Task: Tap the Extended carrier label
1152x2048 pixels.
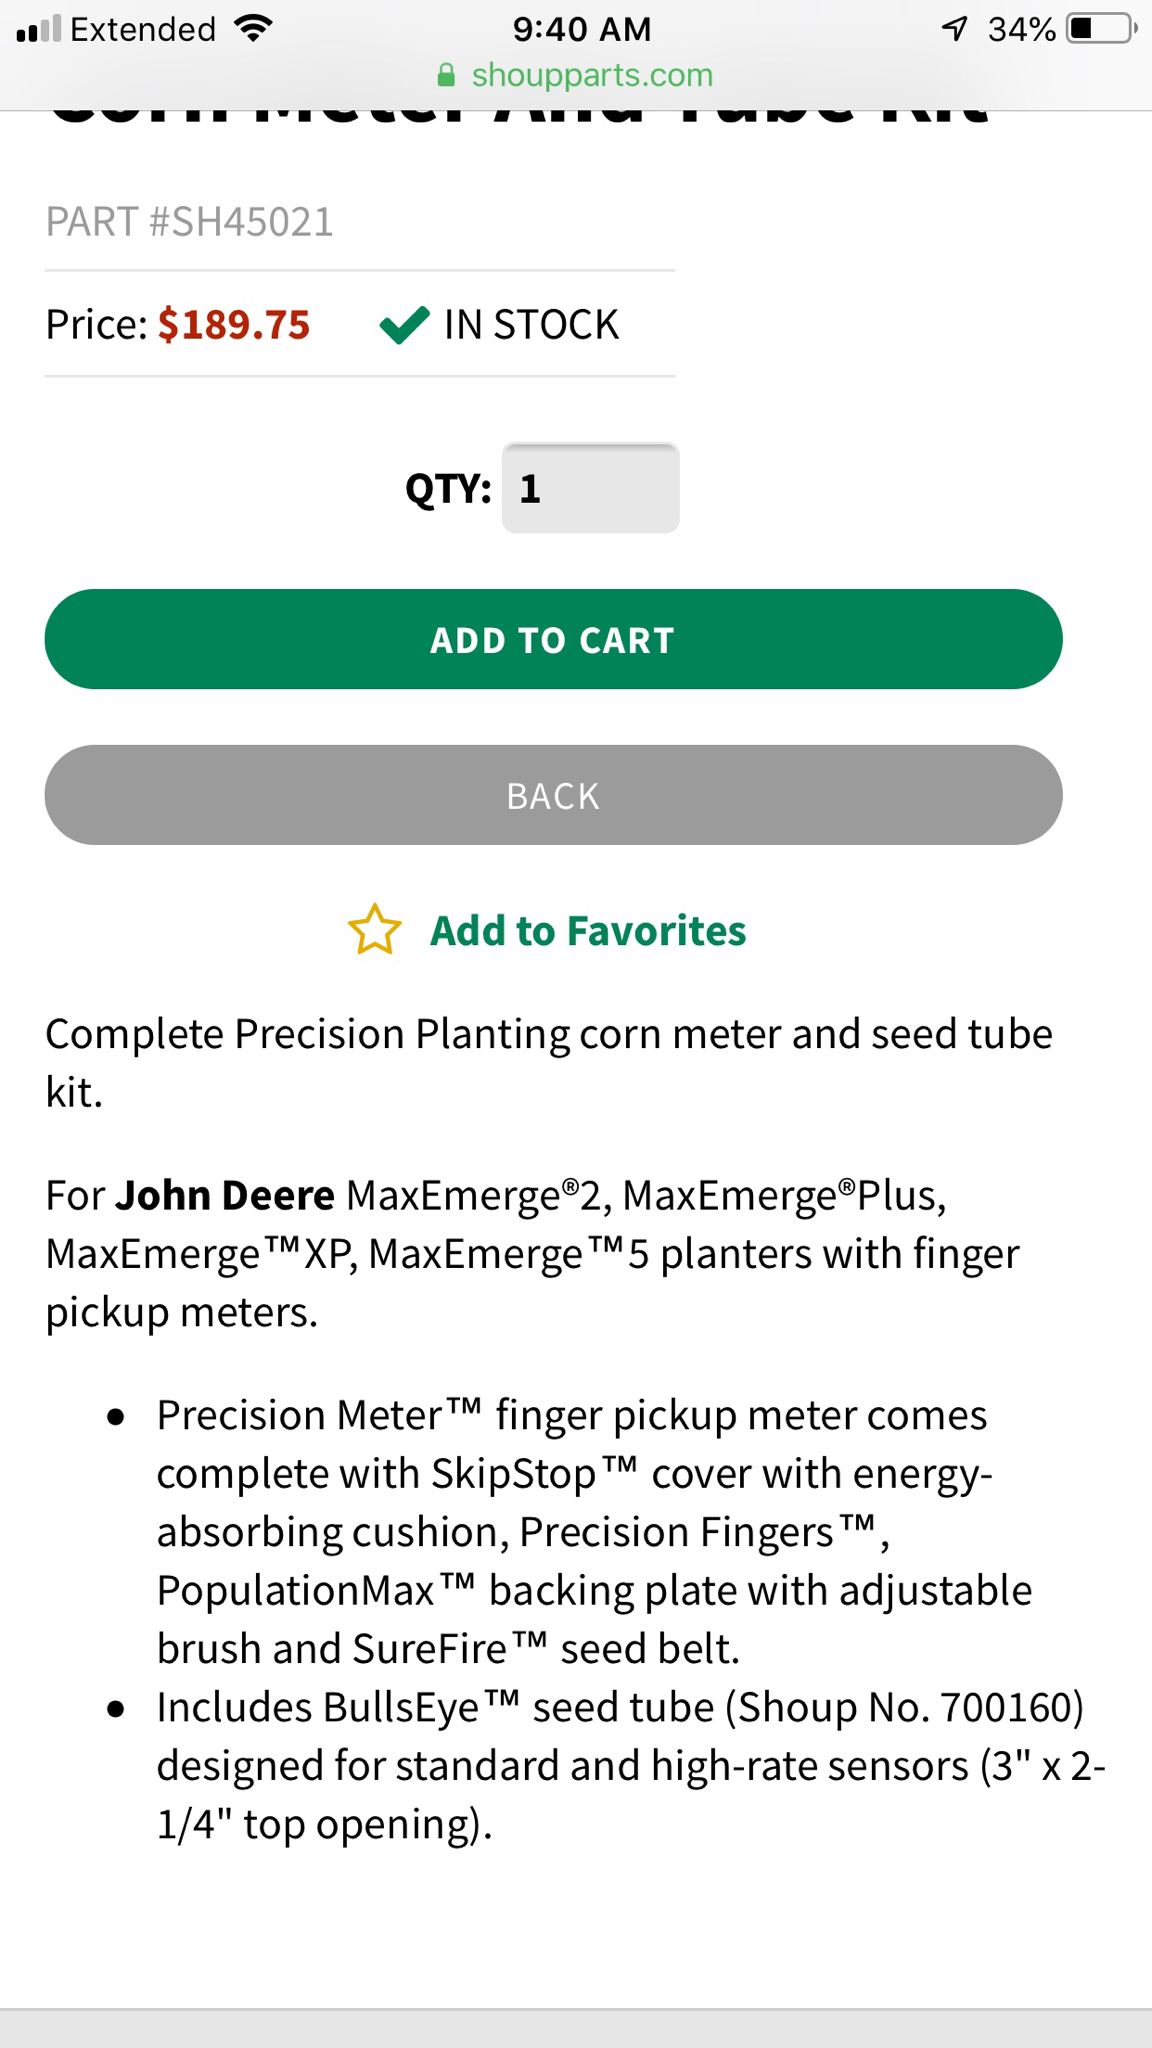Action: click(x=143, y=29)
